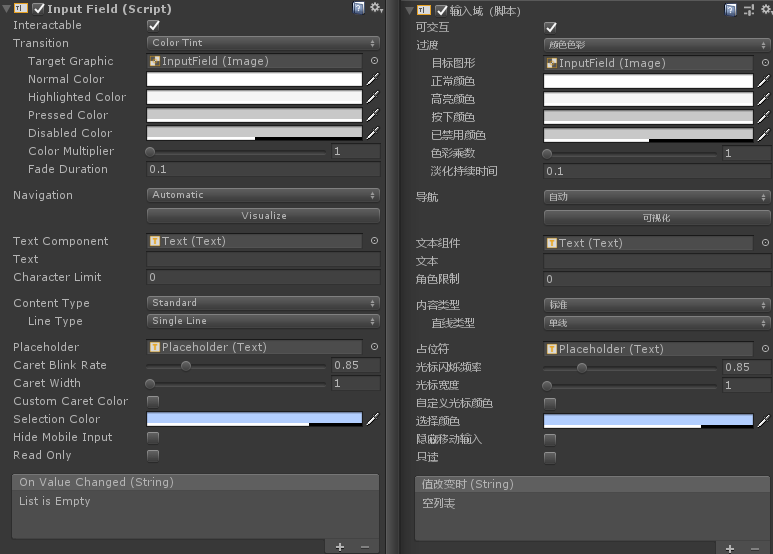773x554 pixels.
Task: Click eyedropper next to 正常颜色
Action: [x=764, y=81]
